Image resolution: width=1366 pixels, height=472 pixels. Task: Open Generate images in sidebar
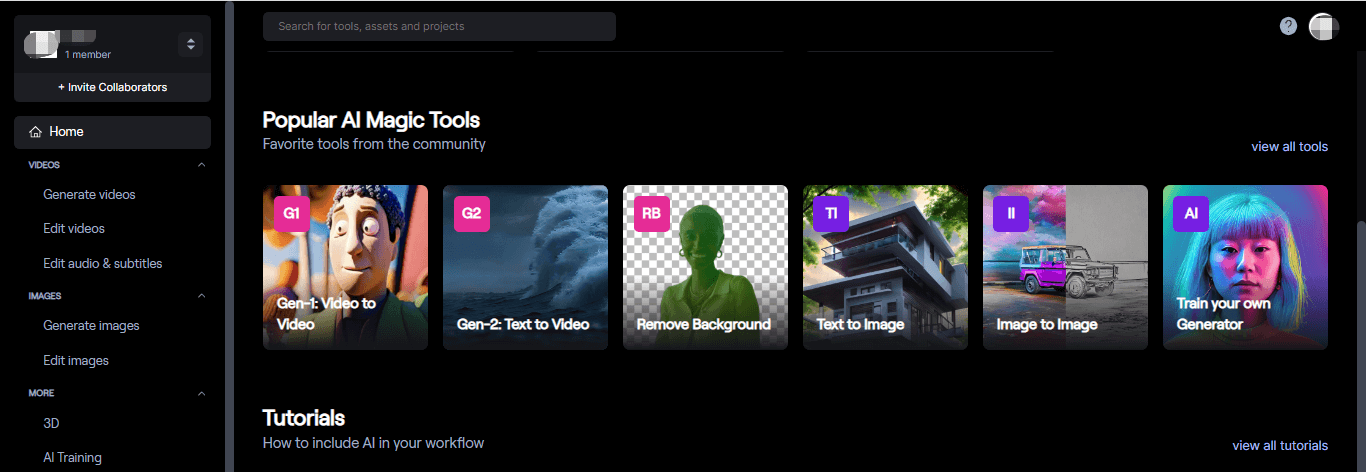[x=91, y=326]
